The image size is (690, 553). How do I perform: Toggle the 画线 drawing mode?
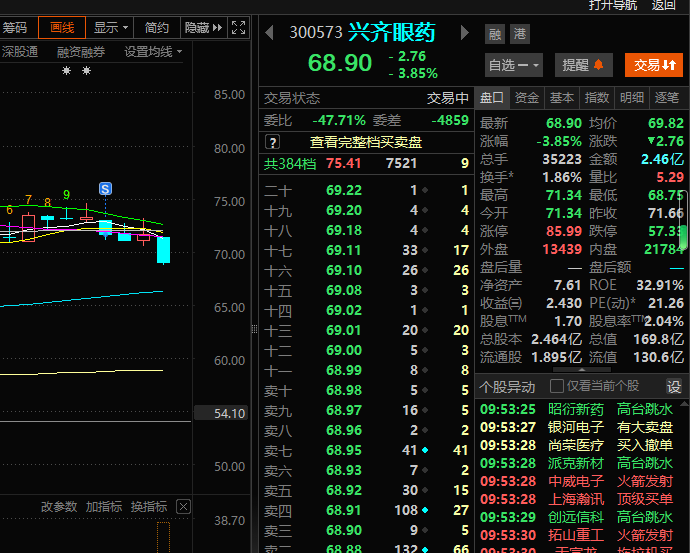pos(62,28)
